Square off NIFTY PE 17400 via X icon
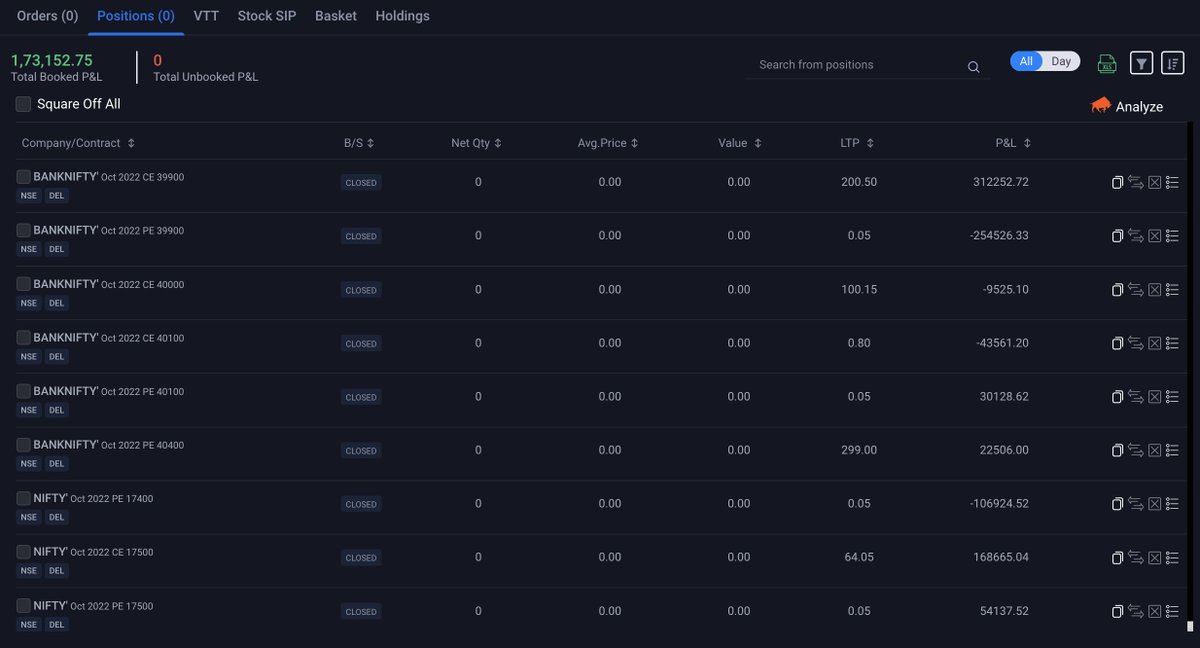Screen dimensions: 1200x648 [x=1154, y=504]
